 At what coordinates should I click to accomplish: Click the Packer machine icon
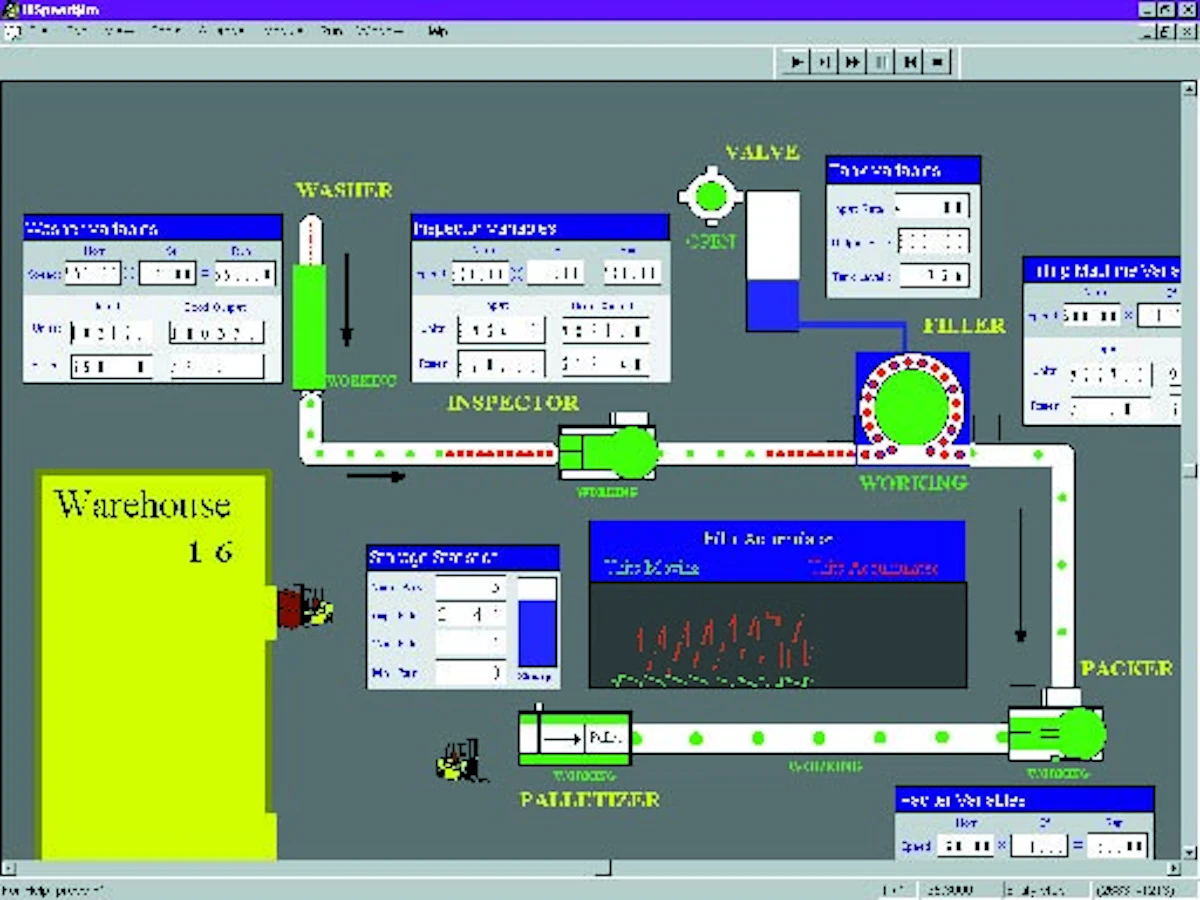click(x=1055, y=733)
